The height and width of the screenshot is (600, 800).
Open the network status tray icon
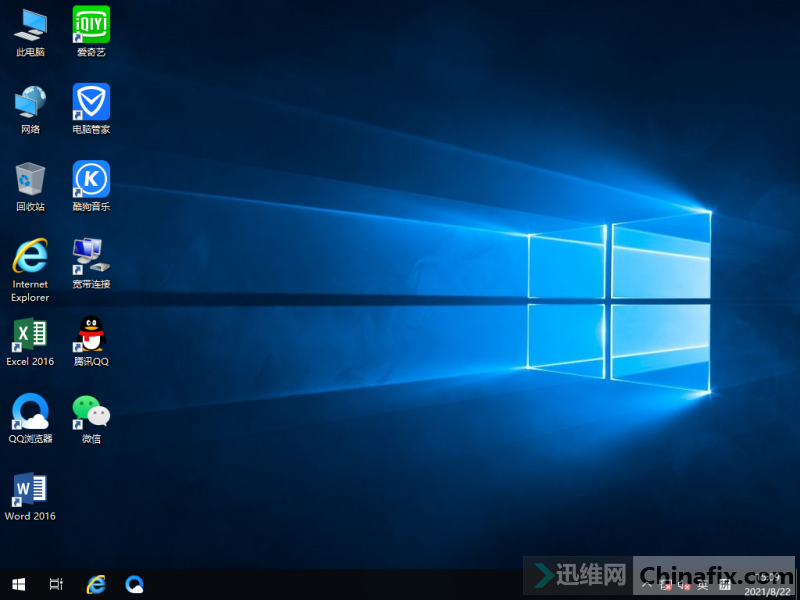tap(665, 585)
